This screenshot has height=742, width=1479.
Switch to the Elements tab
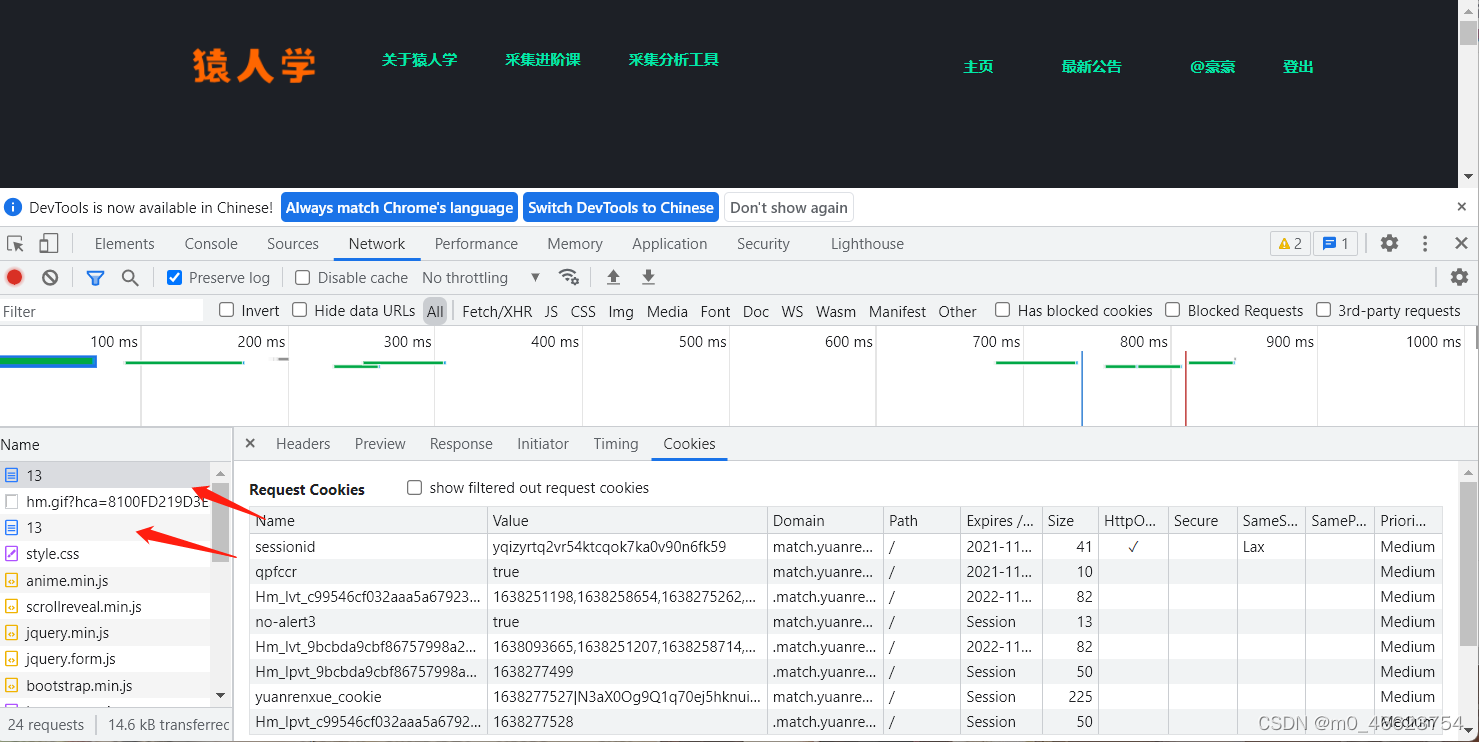point(124,244)
